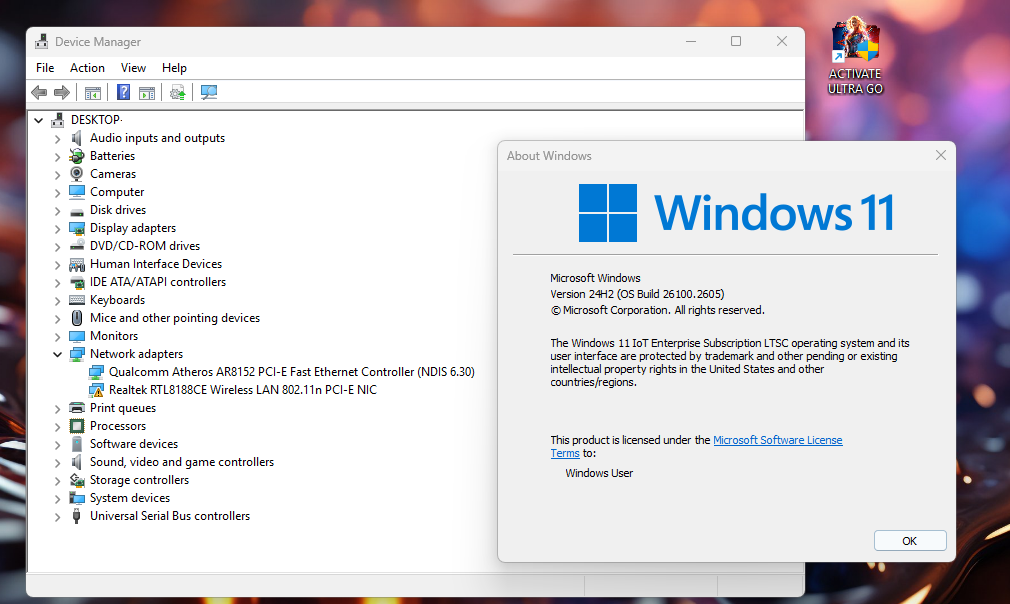Expand Audio inputs and outputs chevron
Screen dimensions: 1010x604
tap(57, 138)
